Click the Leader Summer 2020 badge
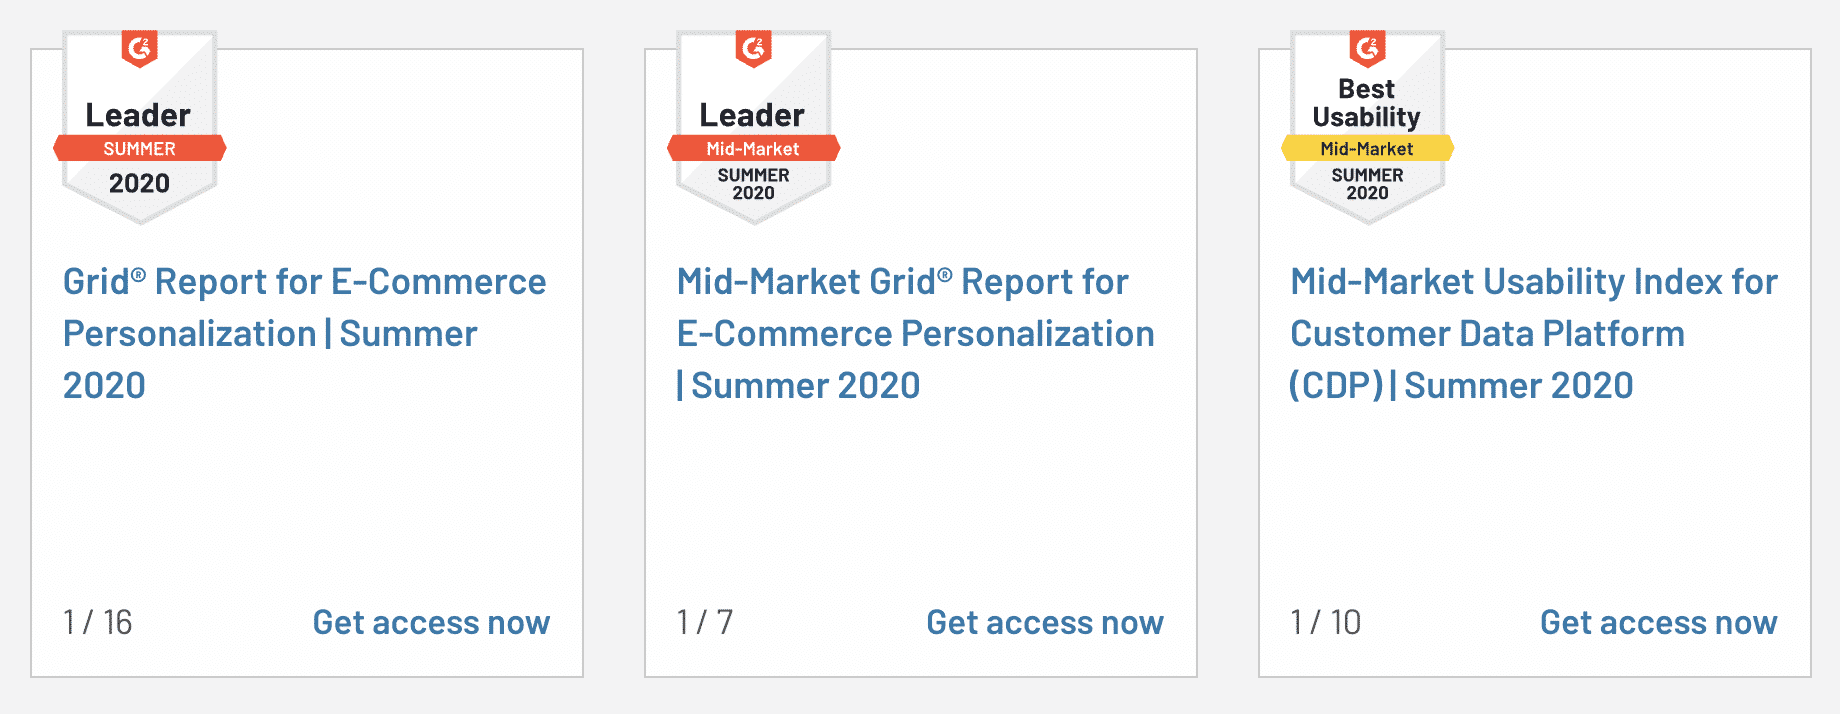This screenshot has width=1840, height=714. pyautogui.click(x=140, y=127)
